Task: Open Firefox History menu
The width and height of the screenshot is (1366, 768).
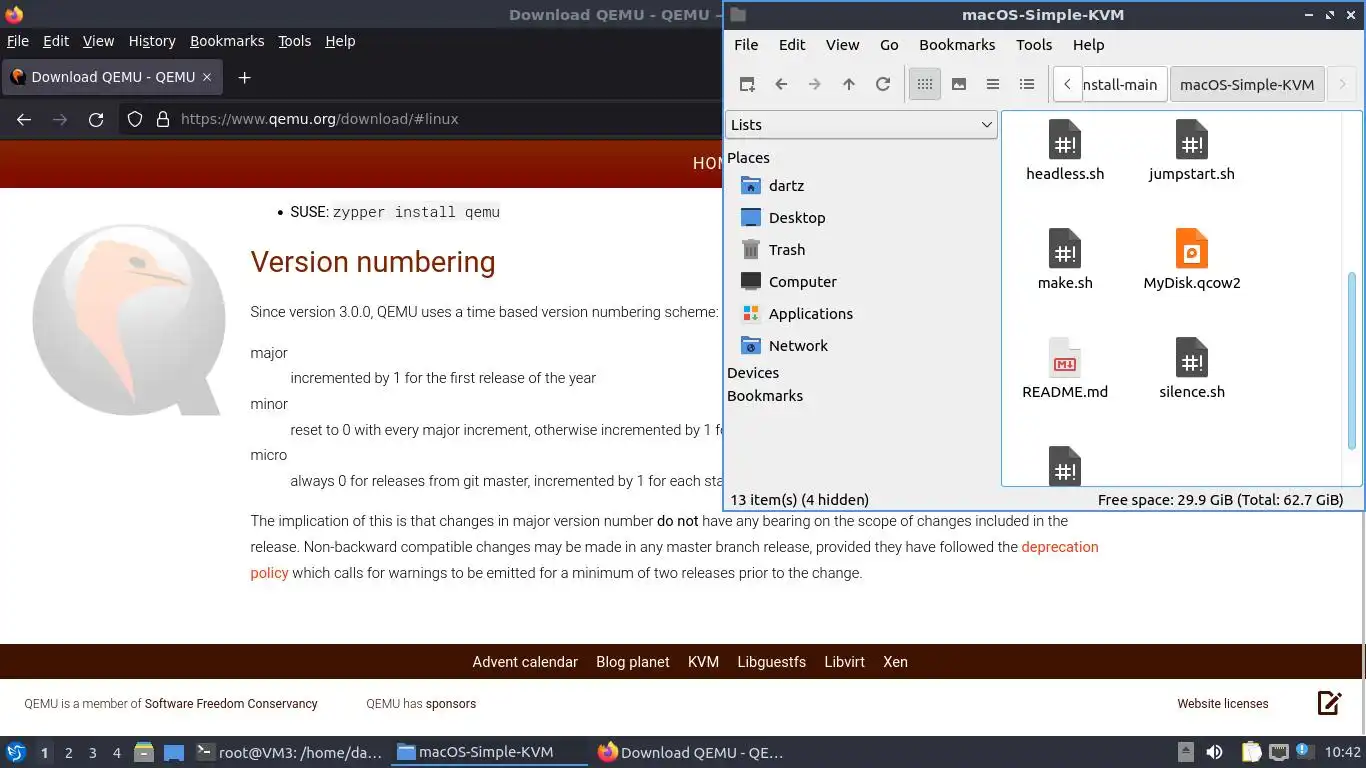Action: click(x=152, y=41)
